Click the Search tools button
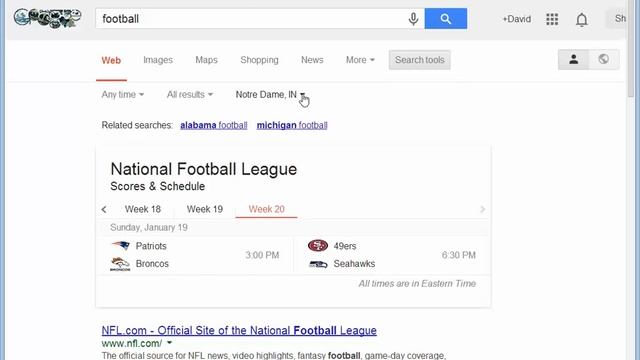 (420, 60)
